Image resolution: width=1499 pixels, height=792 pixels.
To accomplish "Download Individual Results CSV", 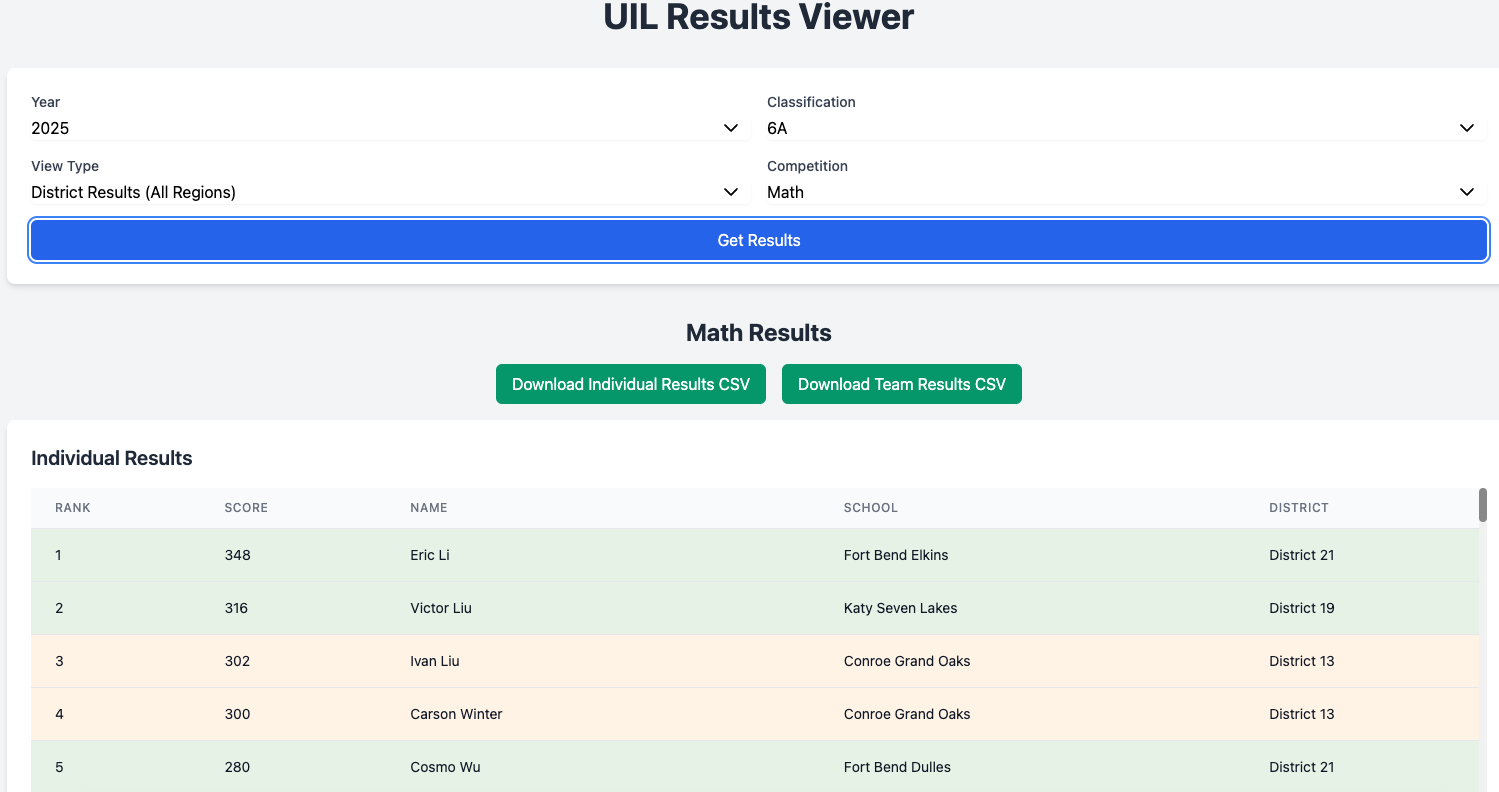I will coord(631,384).
